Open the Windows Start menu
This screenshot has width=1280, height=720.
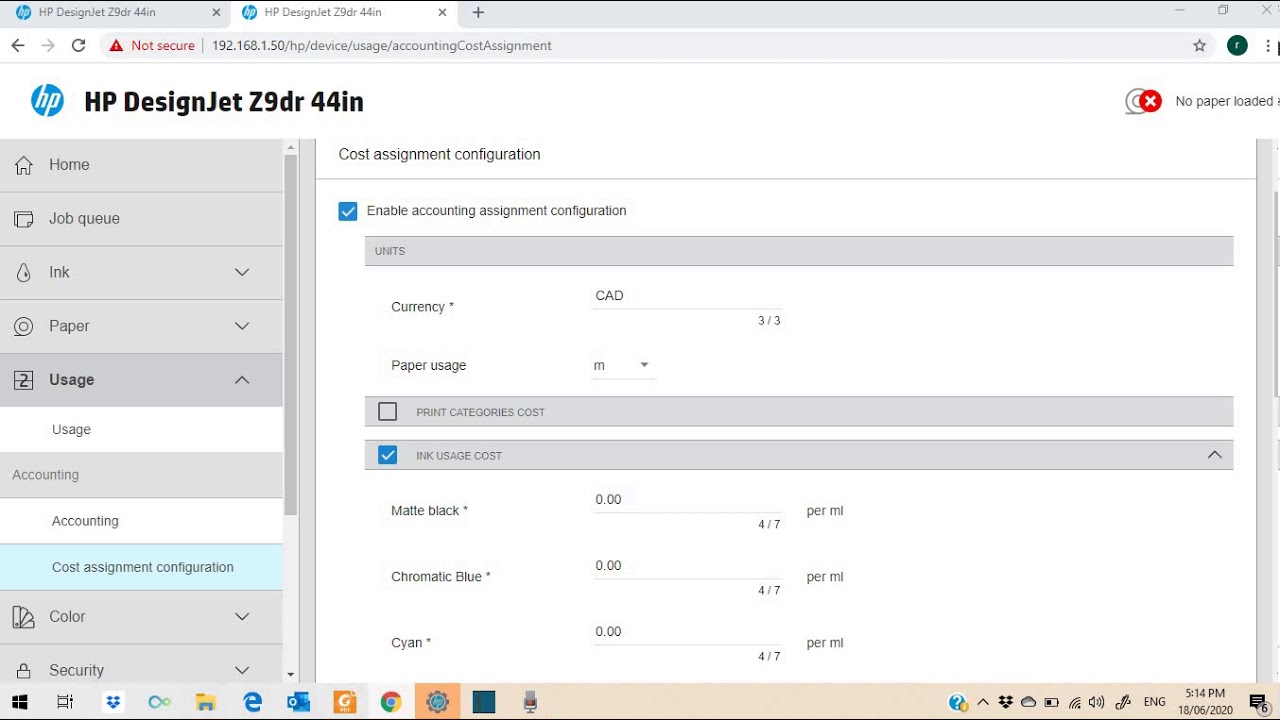pos(20,702)
